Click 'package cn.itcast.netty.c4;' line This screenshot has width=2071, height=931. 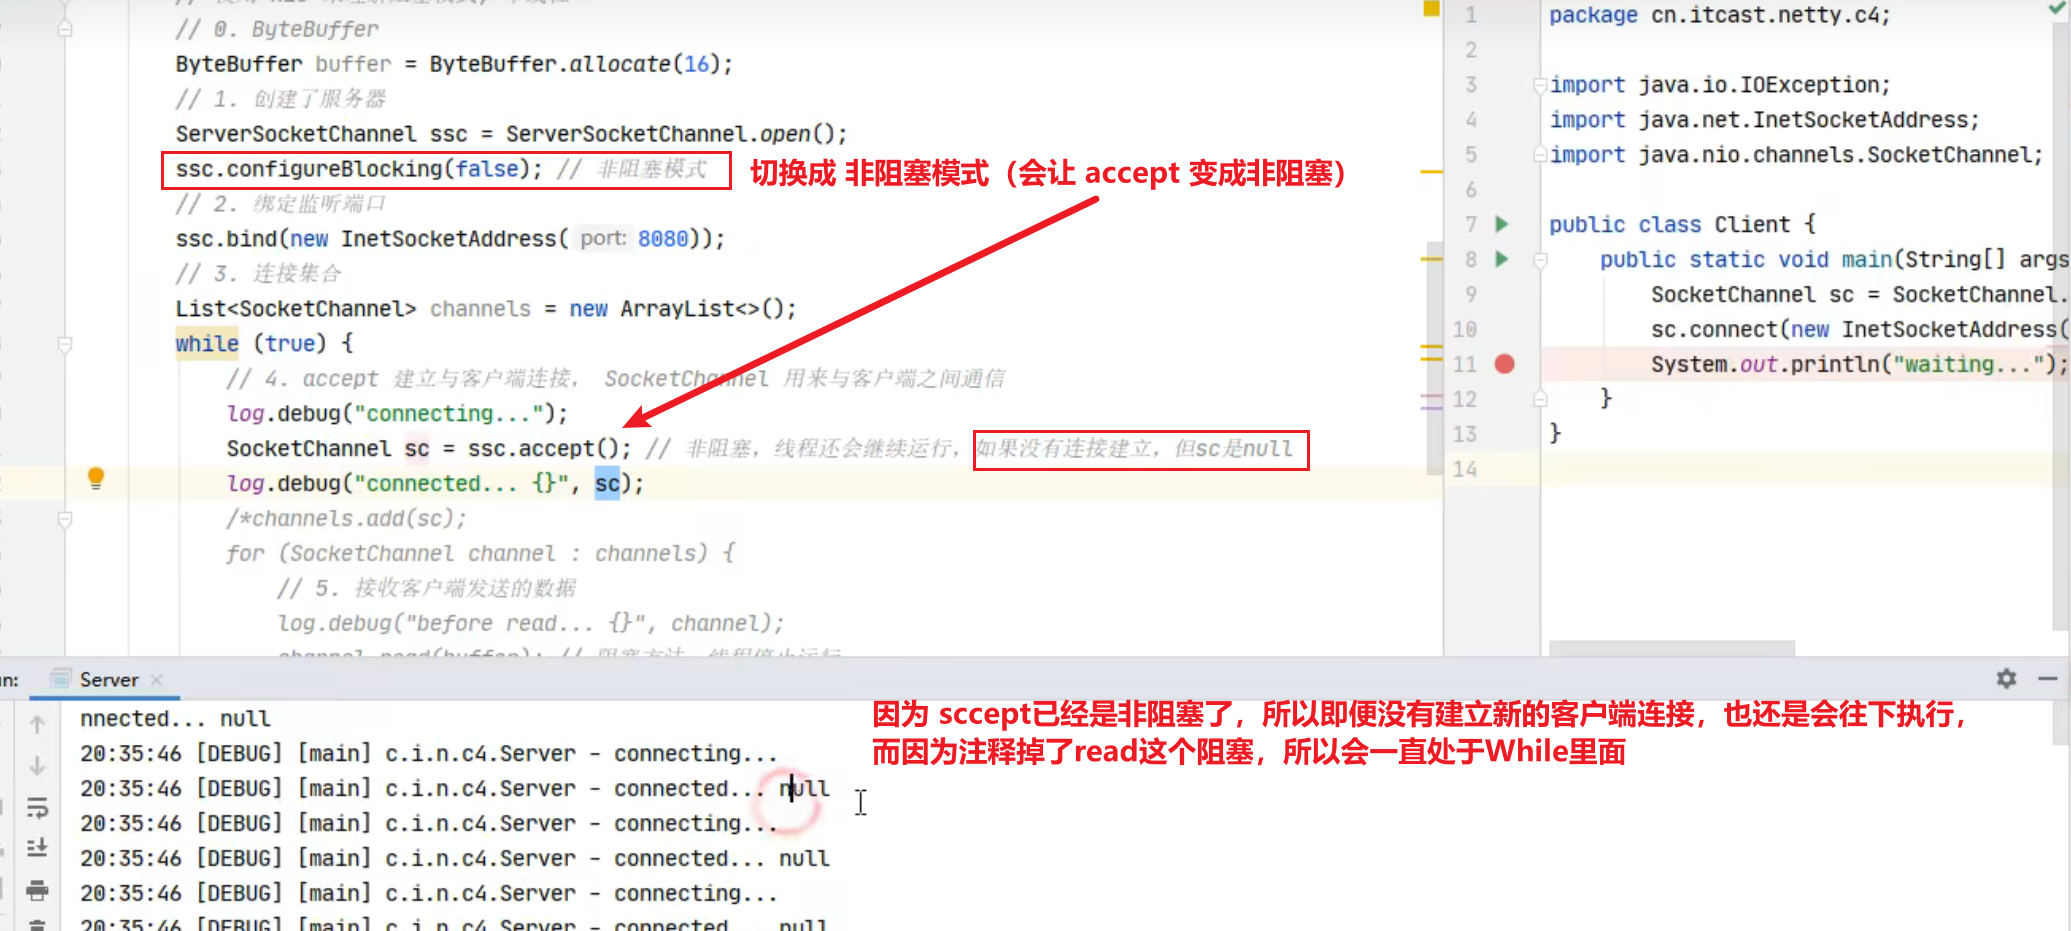coord(1719,15)
